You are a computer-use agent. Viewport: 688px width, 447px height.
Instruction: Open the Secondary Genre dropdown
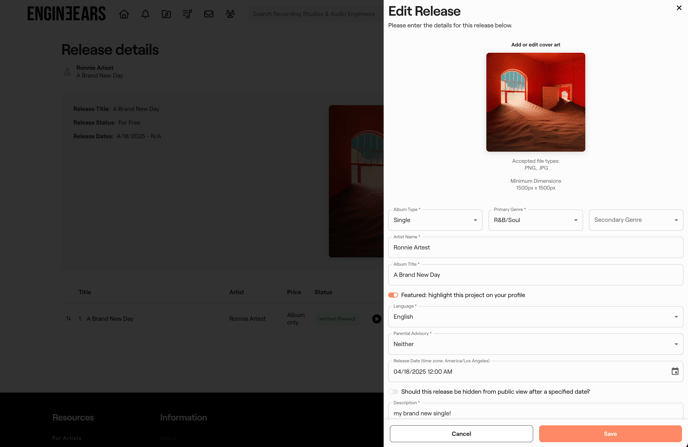(x=636, y=220)
